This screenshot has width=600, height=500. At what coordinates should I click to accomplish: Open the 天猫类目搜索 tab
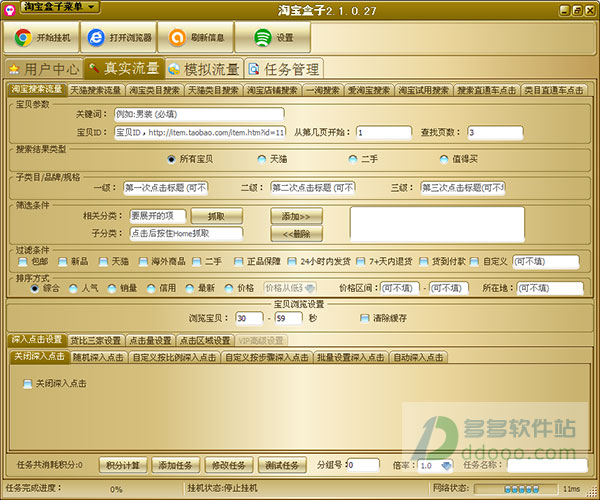(214, 90)
